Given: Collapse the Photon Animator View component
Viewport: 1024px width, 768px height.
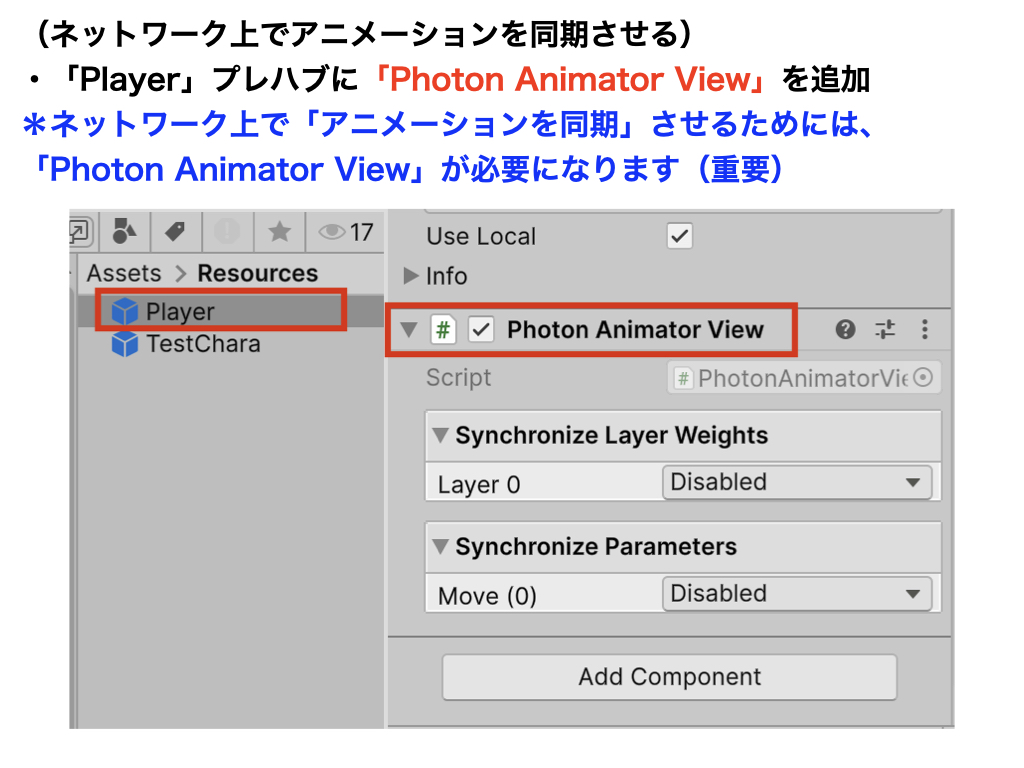Looking at the screenshot, I should click(409, 329).
